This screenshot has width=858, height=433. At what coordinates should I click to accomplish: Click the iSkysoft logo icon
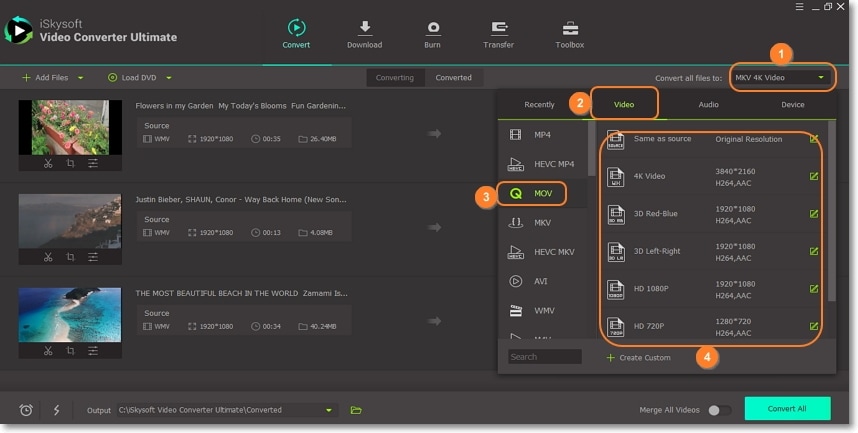[19, 31]
